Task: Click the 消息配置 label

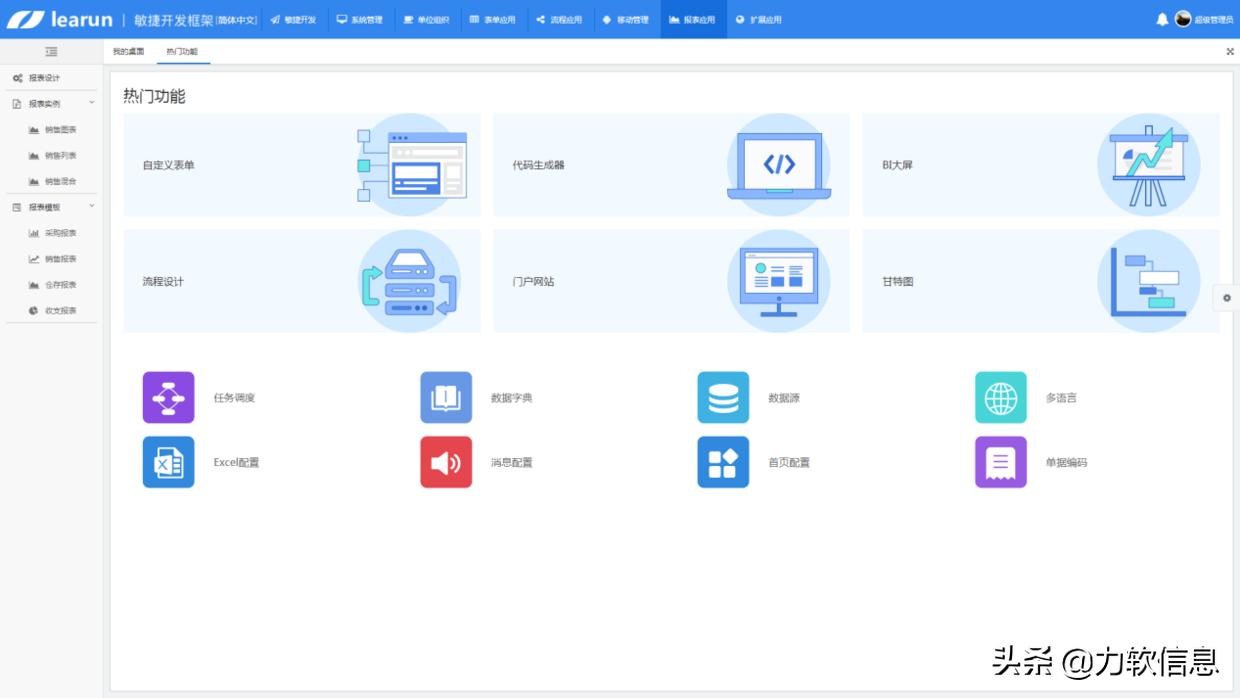Action: 512,462
